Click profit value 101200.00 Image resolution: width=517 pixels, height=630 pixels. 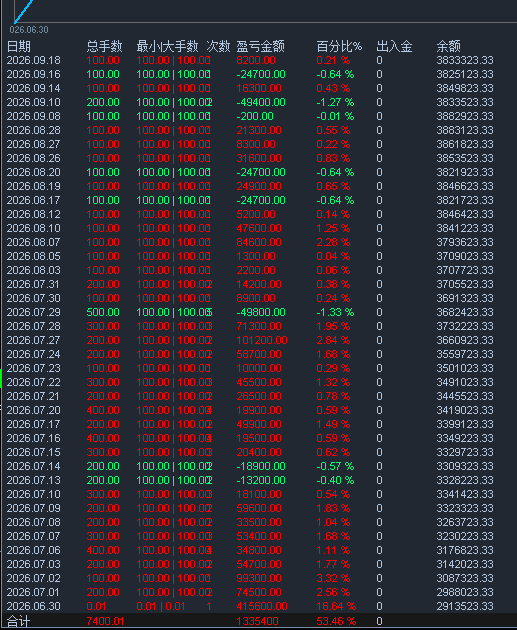tap(262, 340)
